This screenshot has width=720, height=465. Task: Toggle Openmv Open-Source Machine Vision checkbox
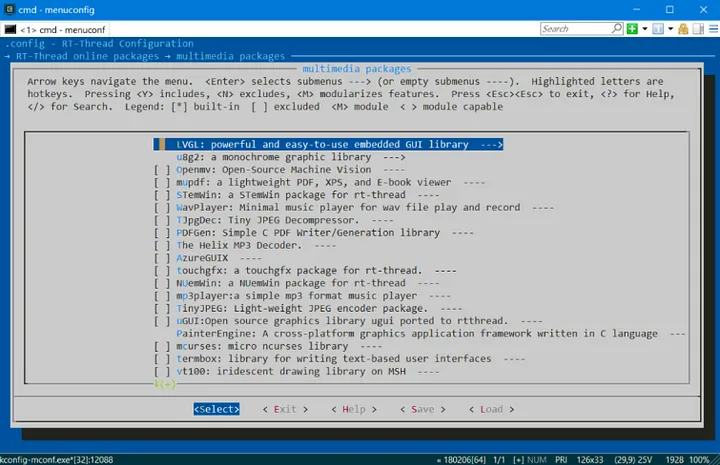[x=162, y=170]
